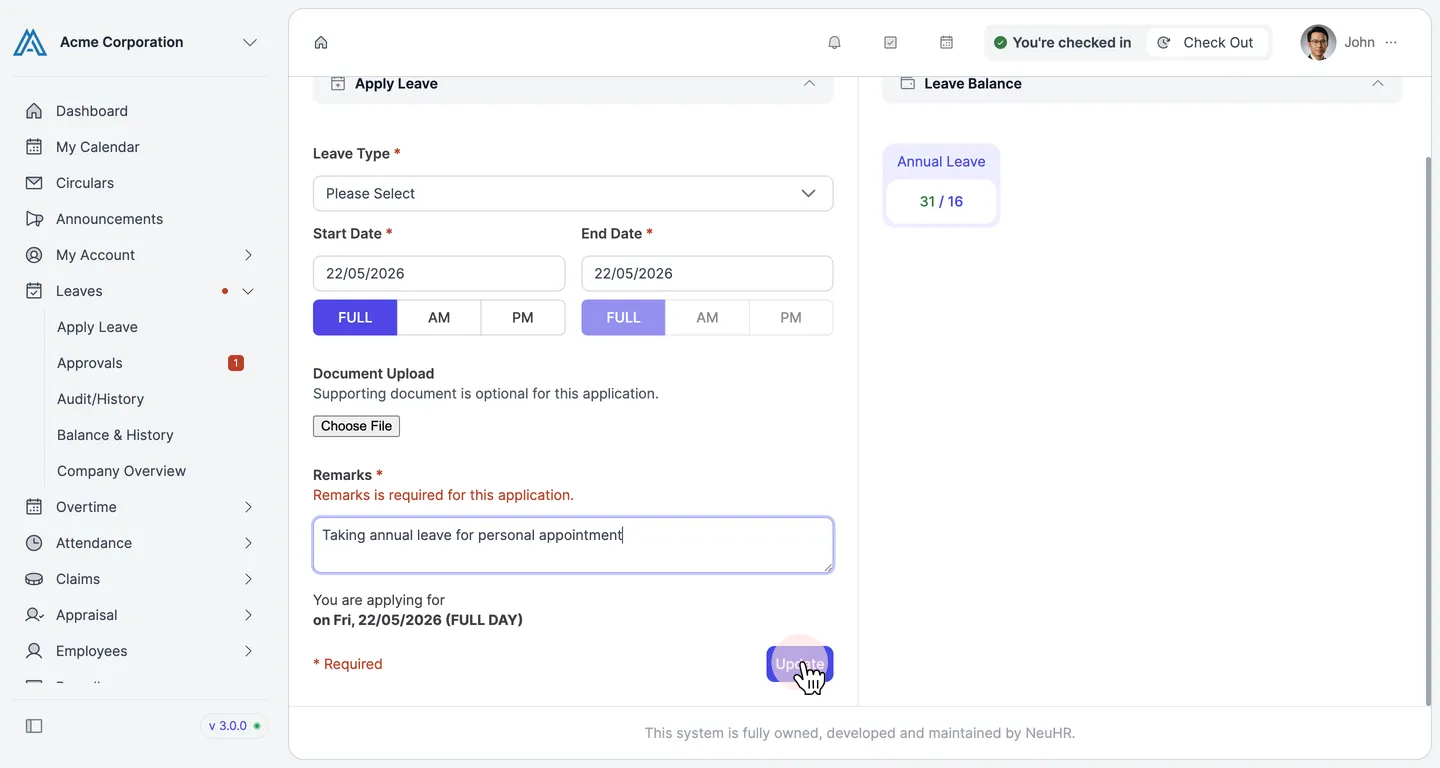Select FULL under End Date
Screen dimensions: 1440x768
pyautogui.click(x=623, y=318)
